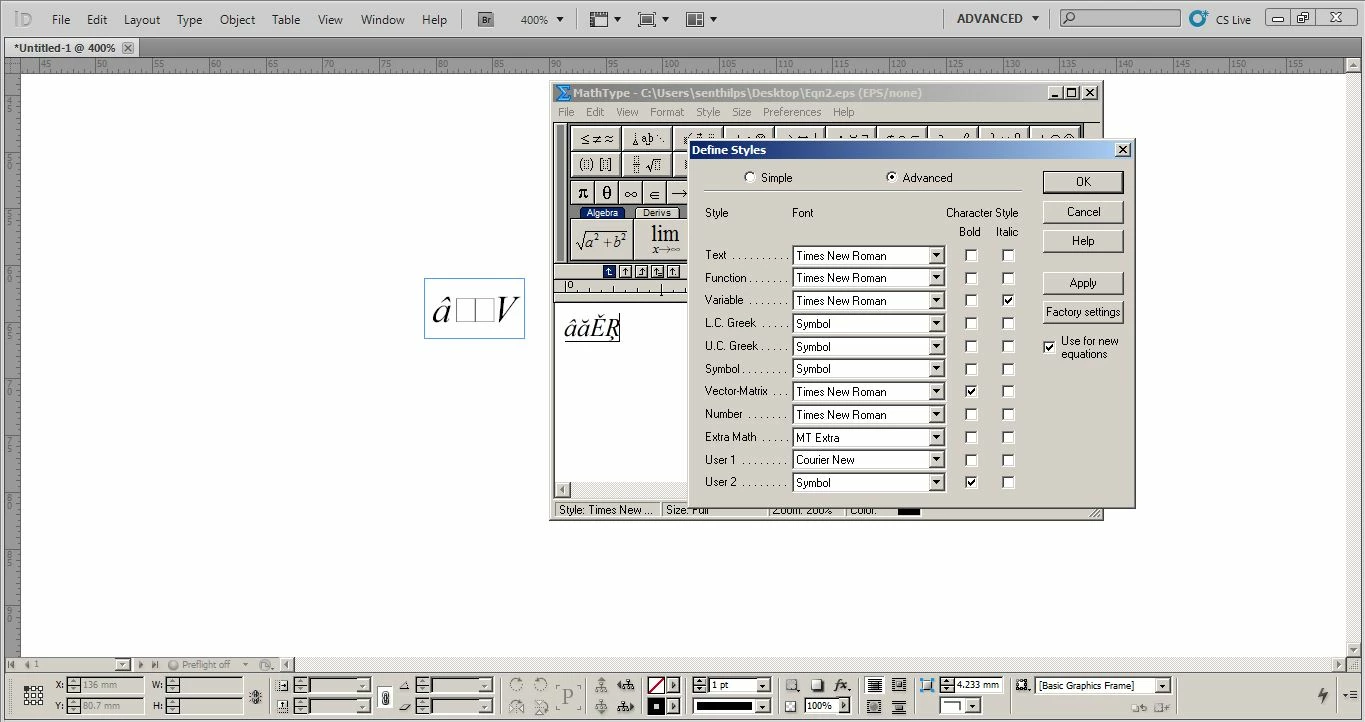Open the User 1 font dropdown
Screen dimensions: 1365x722
[936, 460]
